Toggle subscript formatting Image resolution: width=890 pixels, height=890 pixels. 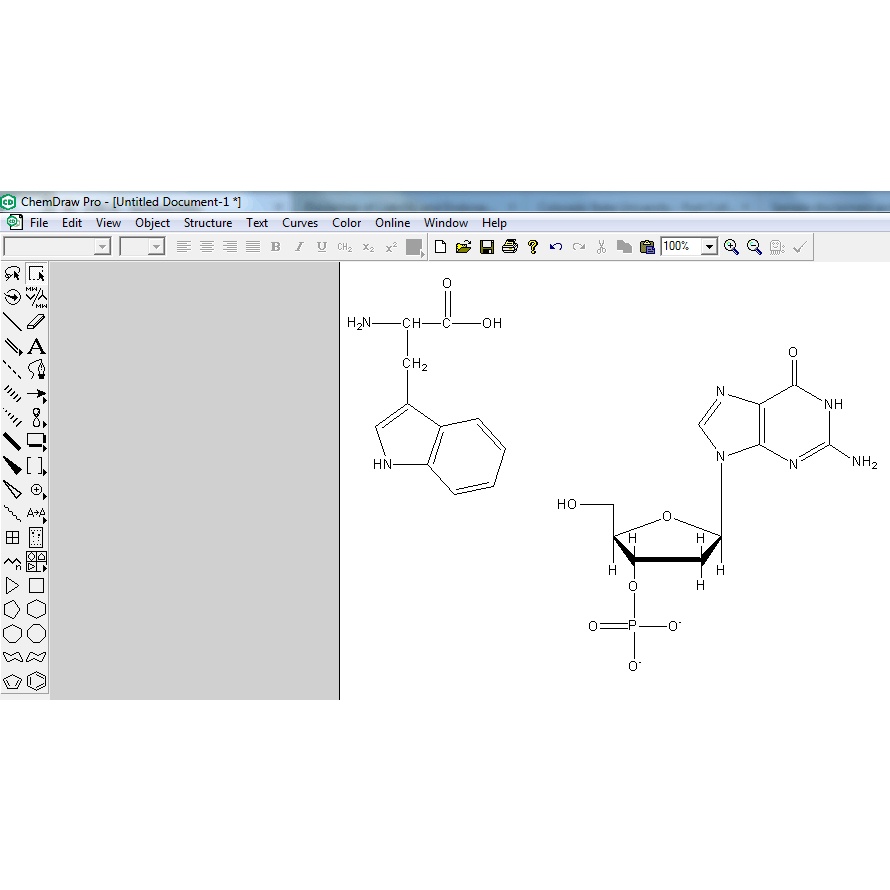368,247
